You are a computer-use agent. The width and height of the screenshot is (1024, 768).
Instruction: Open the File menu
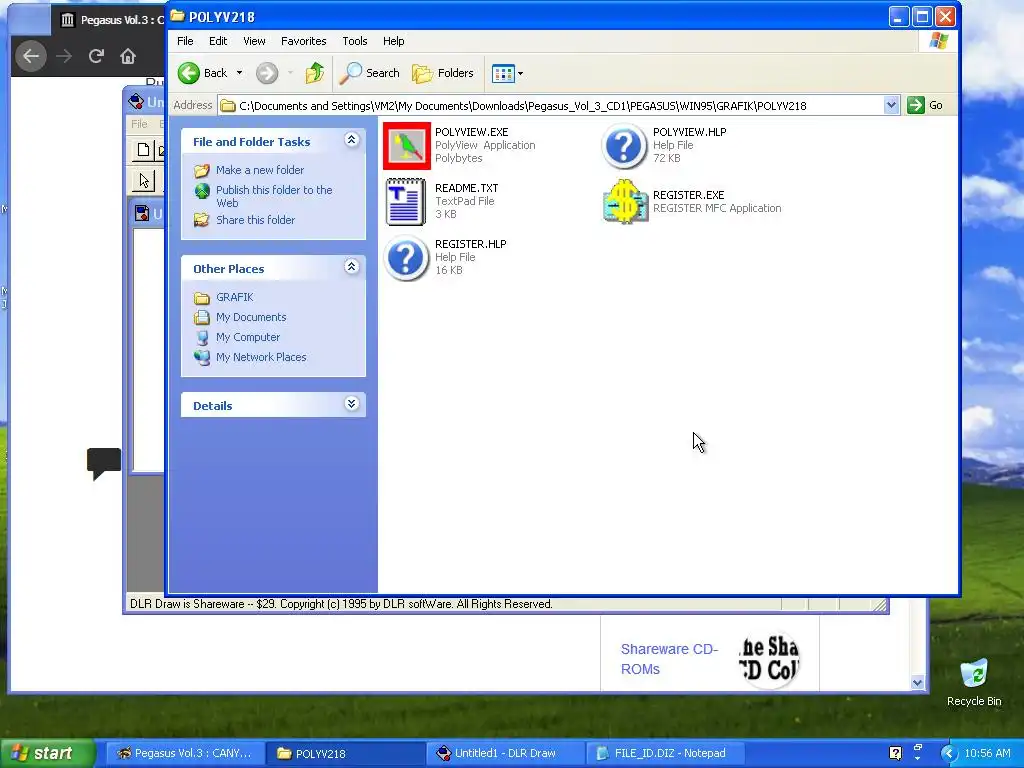click(185, 40)
